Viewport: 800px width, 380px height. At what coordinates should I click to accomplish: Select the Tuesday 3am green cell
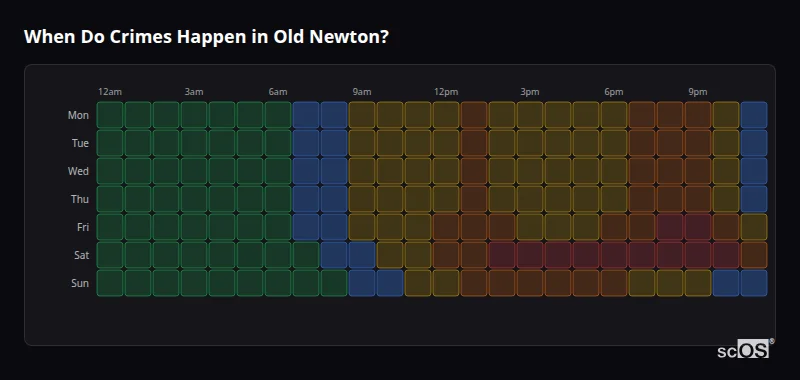coord(194,143)
